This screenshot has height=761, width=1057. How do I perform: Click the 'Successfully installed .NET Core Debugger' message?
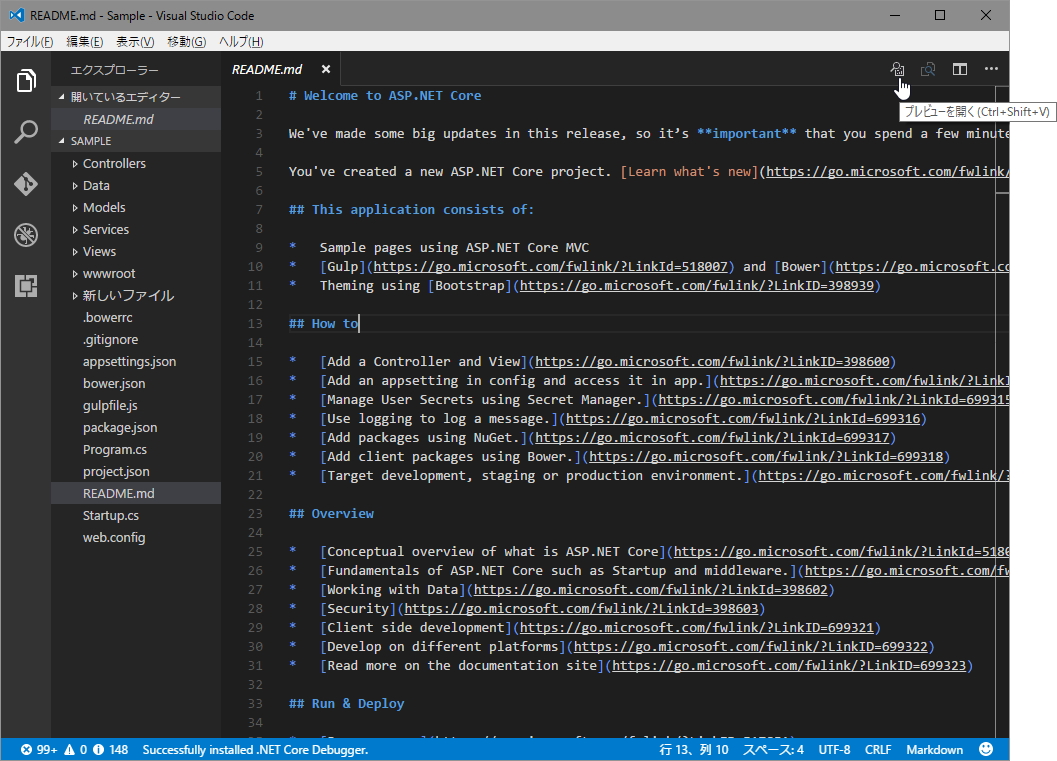(x=255, y=750)
